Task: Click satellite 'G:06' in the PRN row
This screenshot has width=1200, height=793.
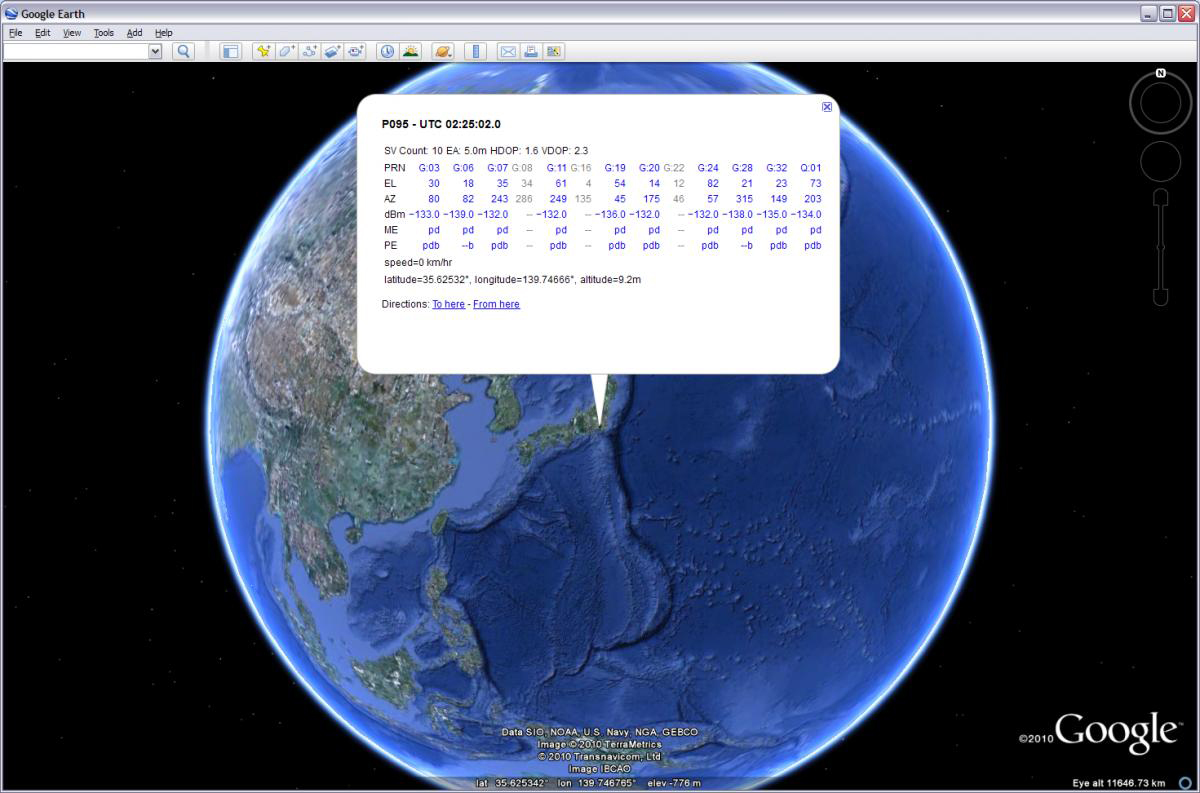Action: click(x=463, y=168)
